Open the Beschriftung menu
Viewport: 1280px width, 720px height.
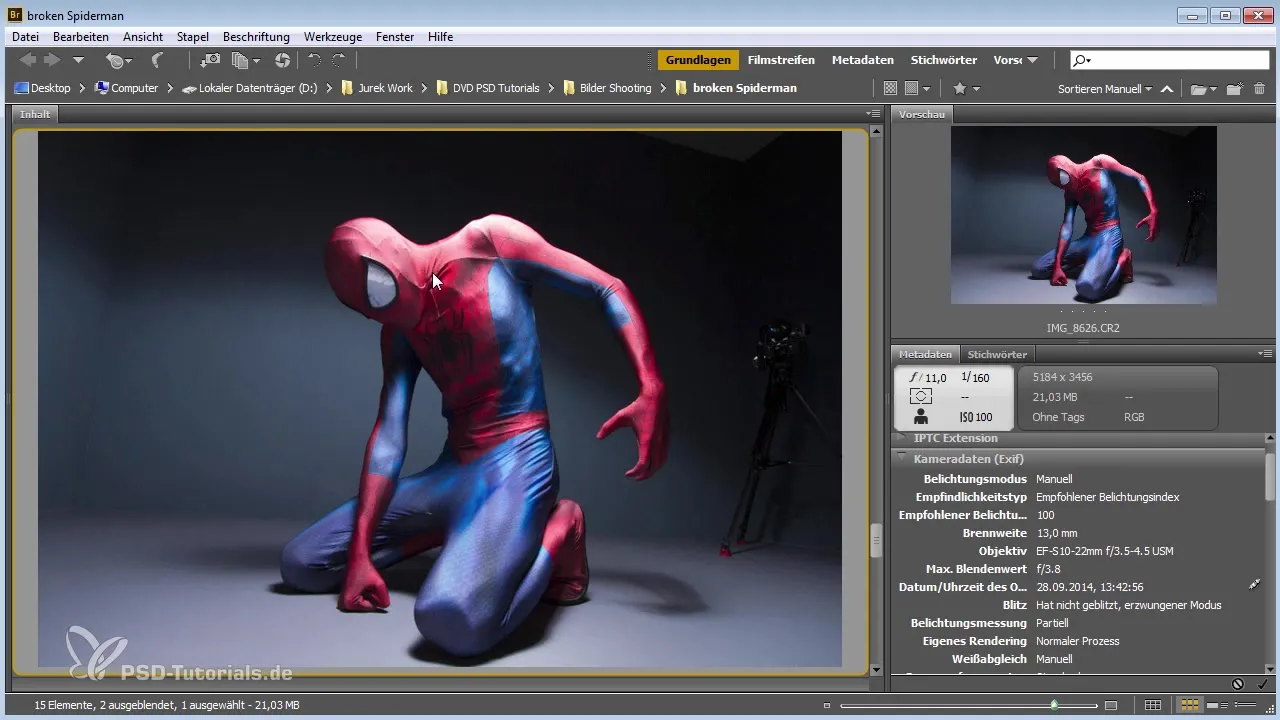tap(257, 37)
